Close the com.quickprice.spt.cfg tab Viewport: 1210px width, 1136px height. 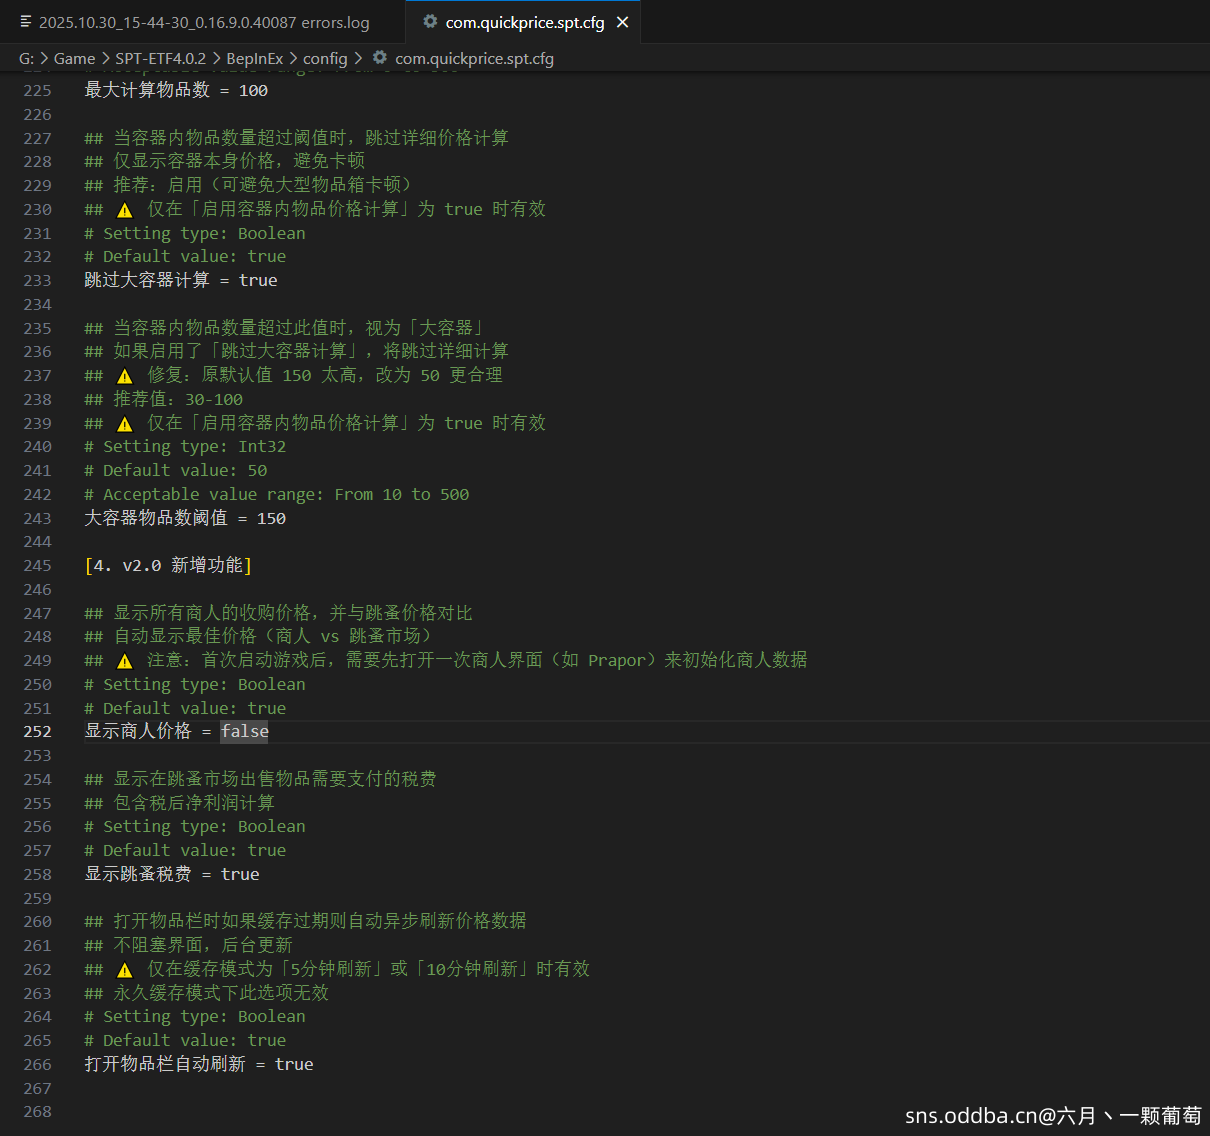(x=622, y=22)
